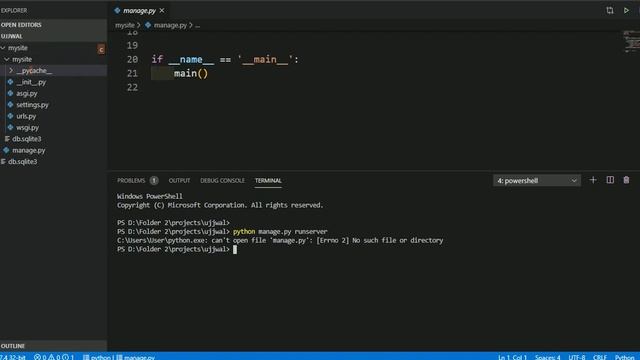Change the UTF-8 encoding in status bar
Image resolution: width=640 pixels, height=360 pixels.
point(577,357)
